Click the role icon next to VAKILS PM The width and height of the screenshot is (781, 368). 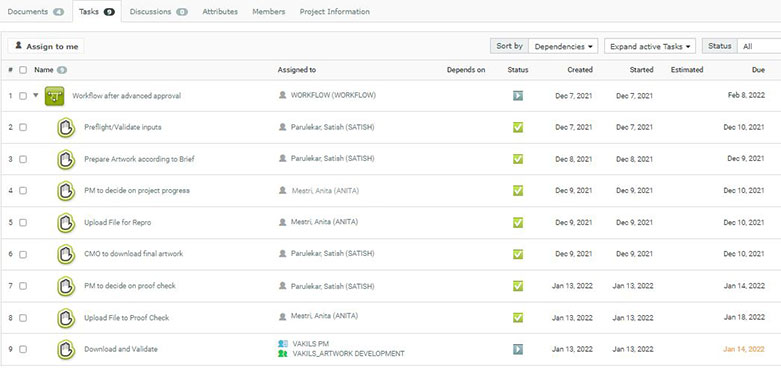click(282, 344)
